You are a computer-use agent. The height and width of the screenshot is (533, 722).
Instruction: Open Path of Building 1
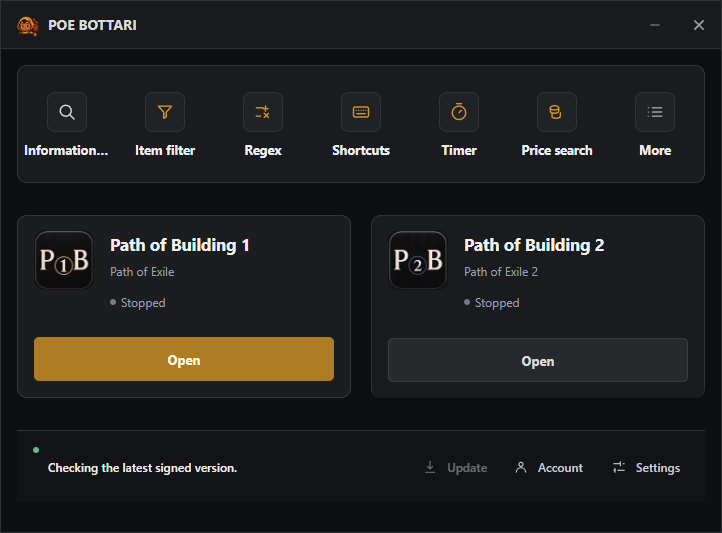[x=184, y=359]
